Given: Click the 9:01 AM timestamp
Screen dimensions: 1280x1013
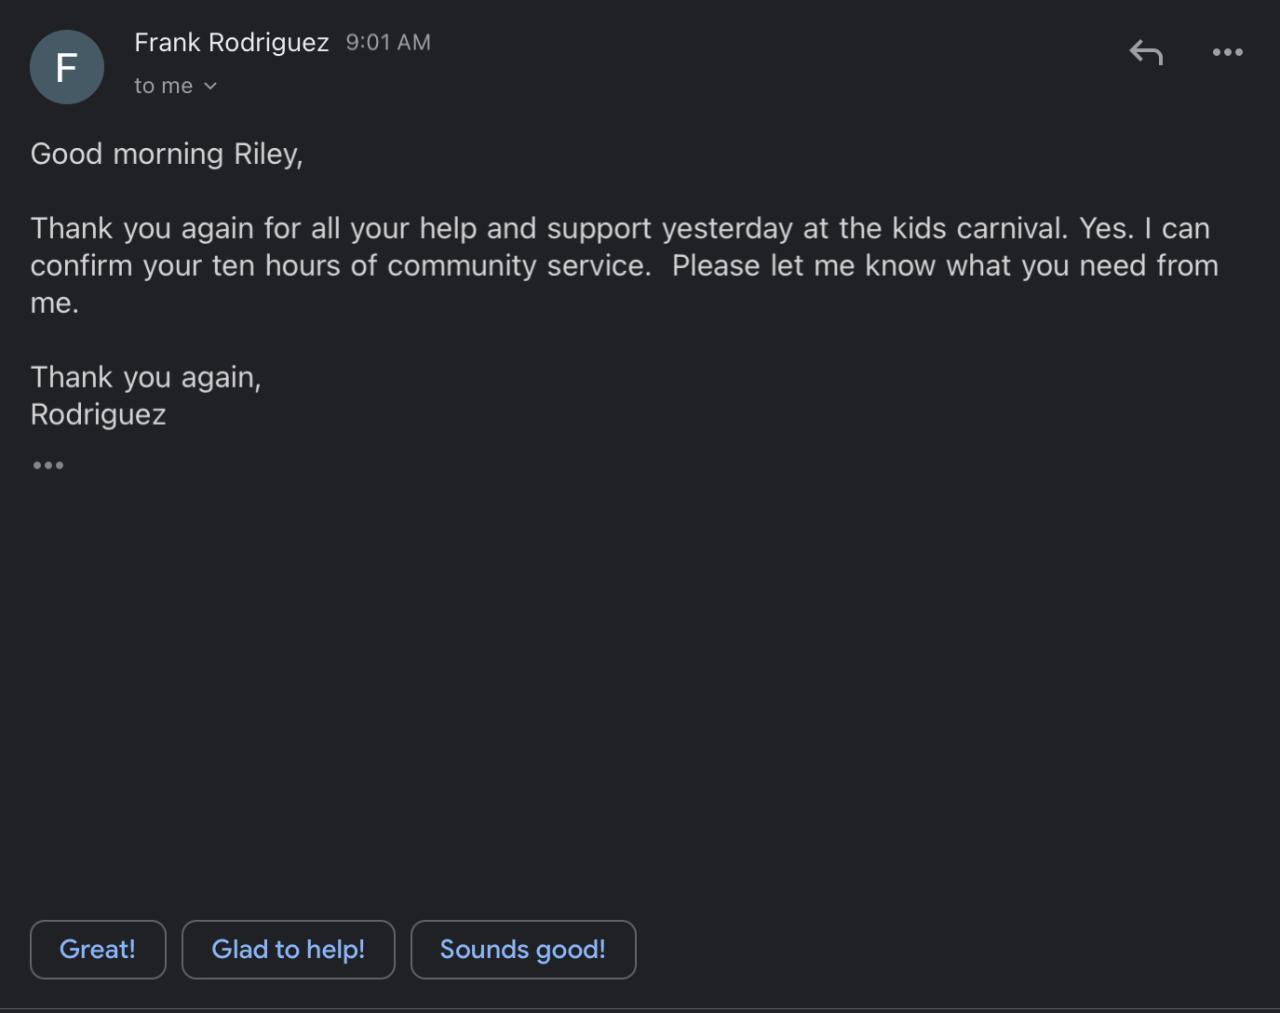Looking at the screenshot, I should (x=388, y=42).
